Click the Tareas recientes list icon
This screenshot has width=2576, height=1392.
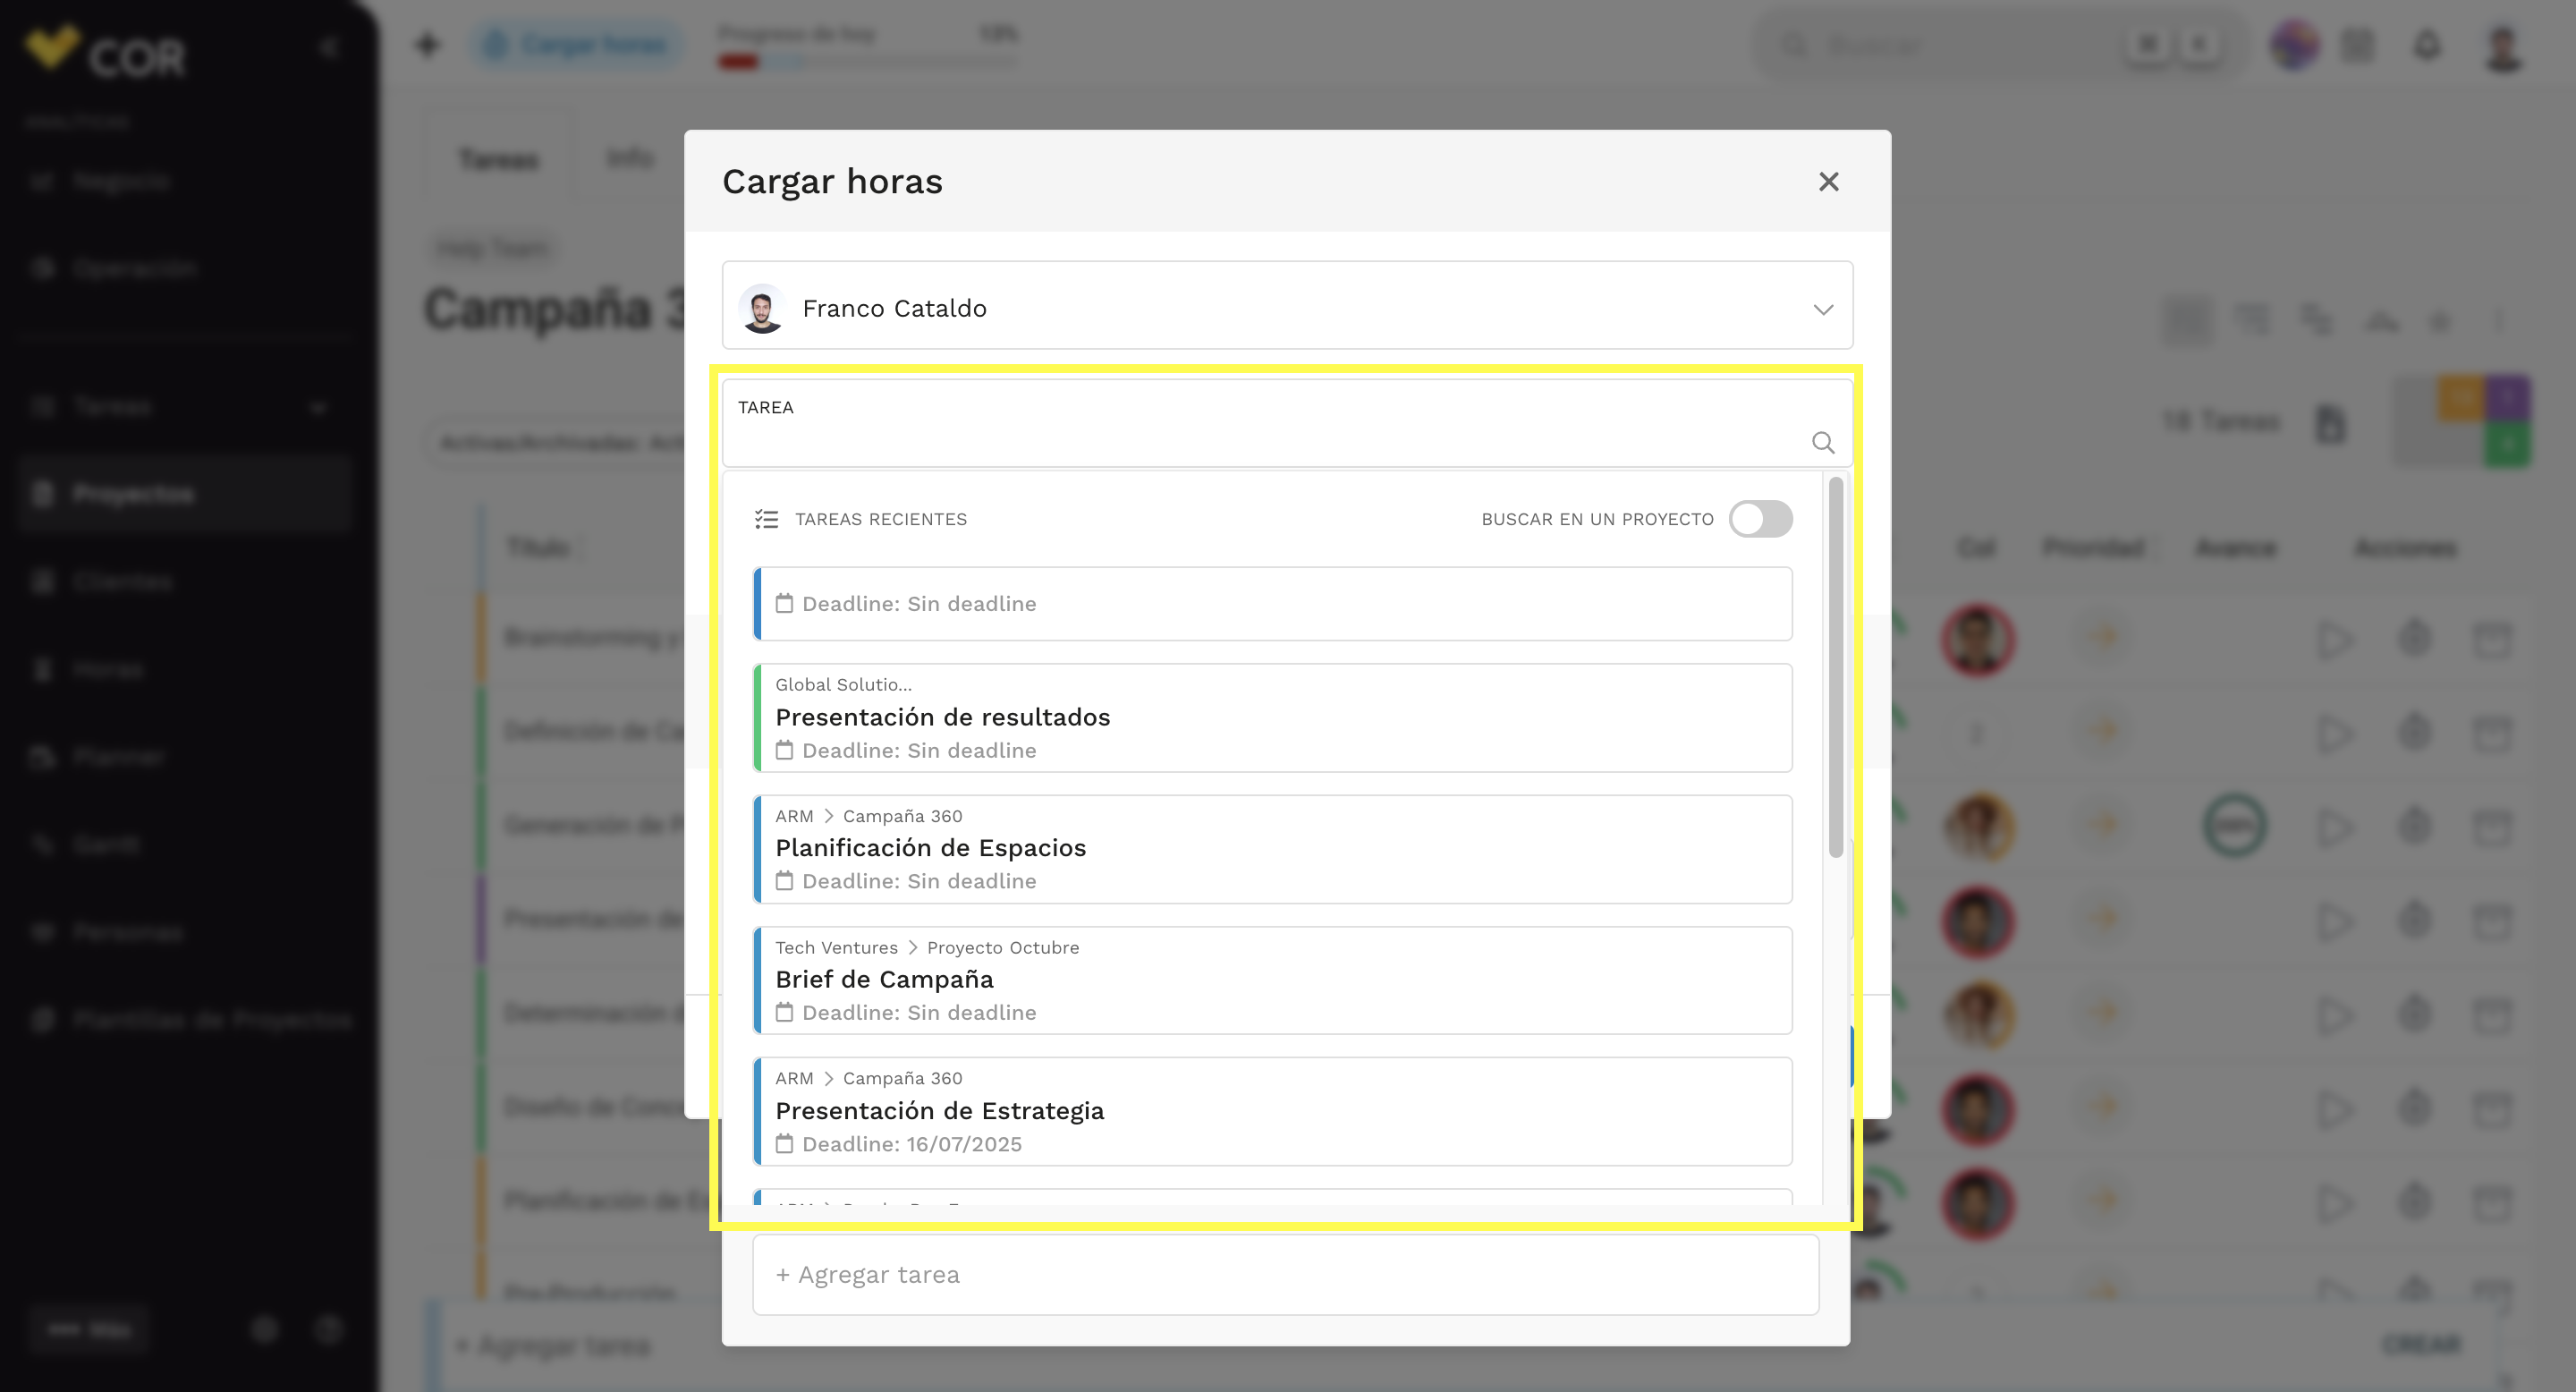tap(766, 519)
